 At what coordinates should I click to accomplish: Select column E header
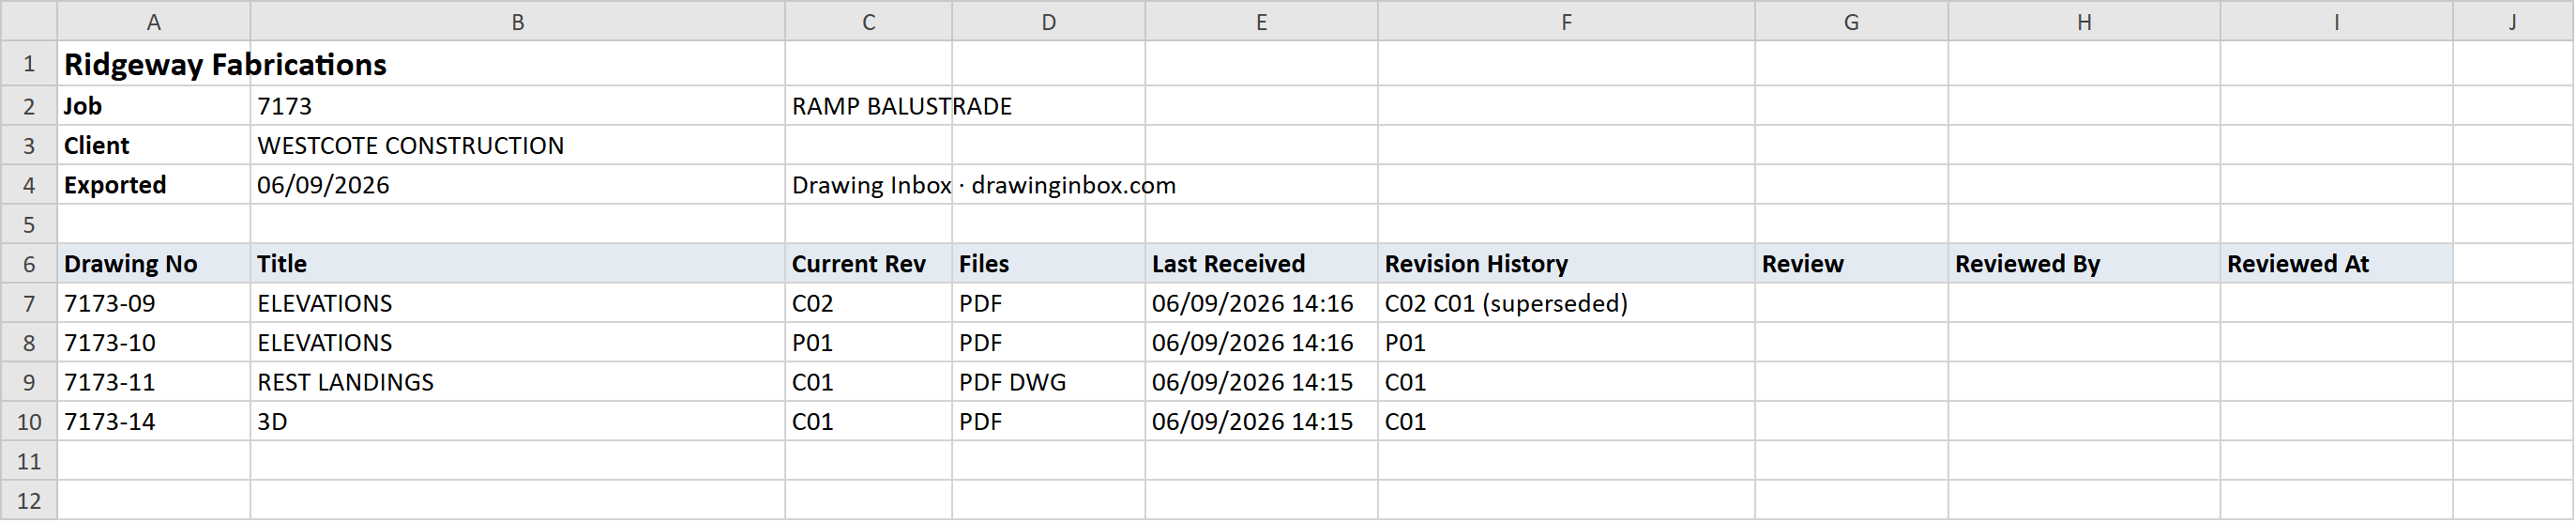click(x=1262, y=22)
